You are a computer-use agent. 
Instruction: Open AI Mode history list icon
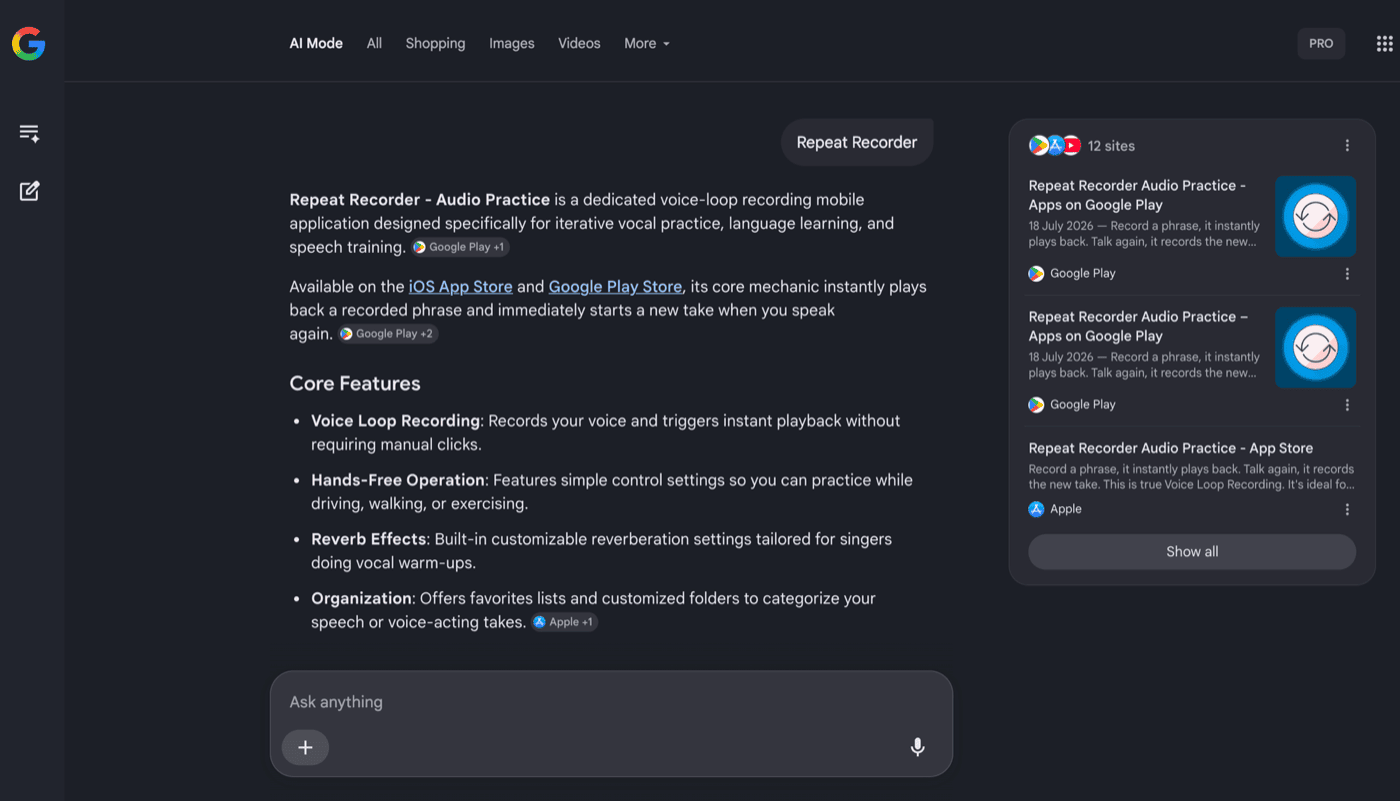point(29,133)
